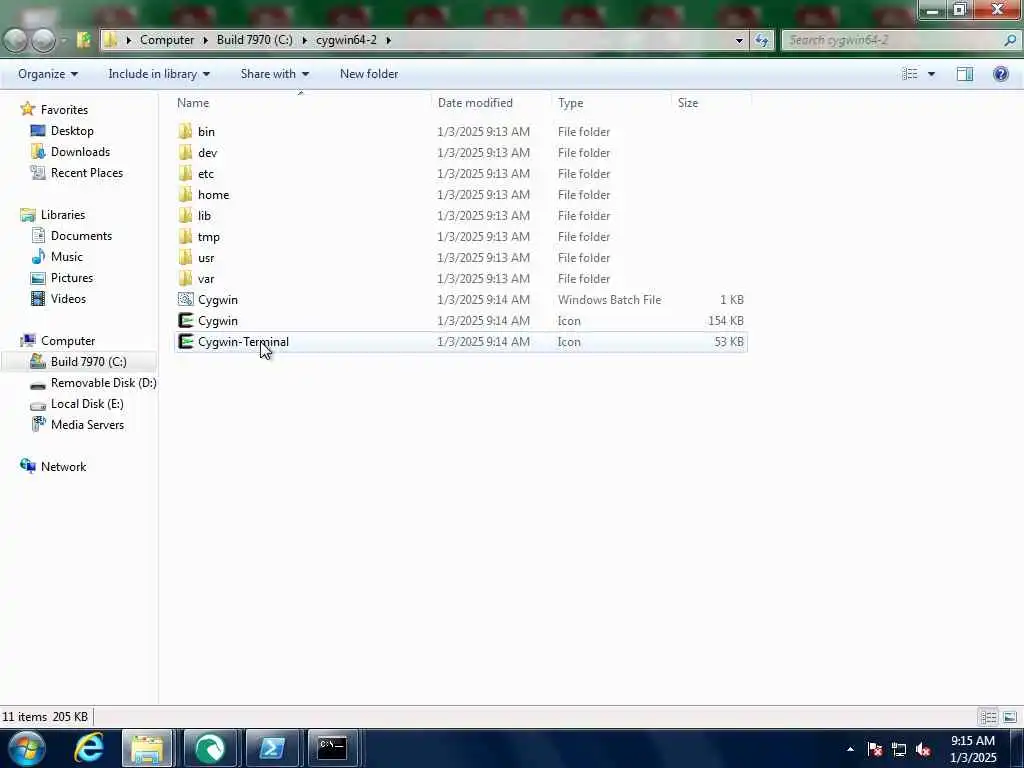Click the Windows Explorer taskbar icon

click(x=147, y=748)
